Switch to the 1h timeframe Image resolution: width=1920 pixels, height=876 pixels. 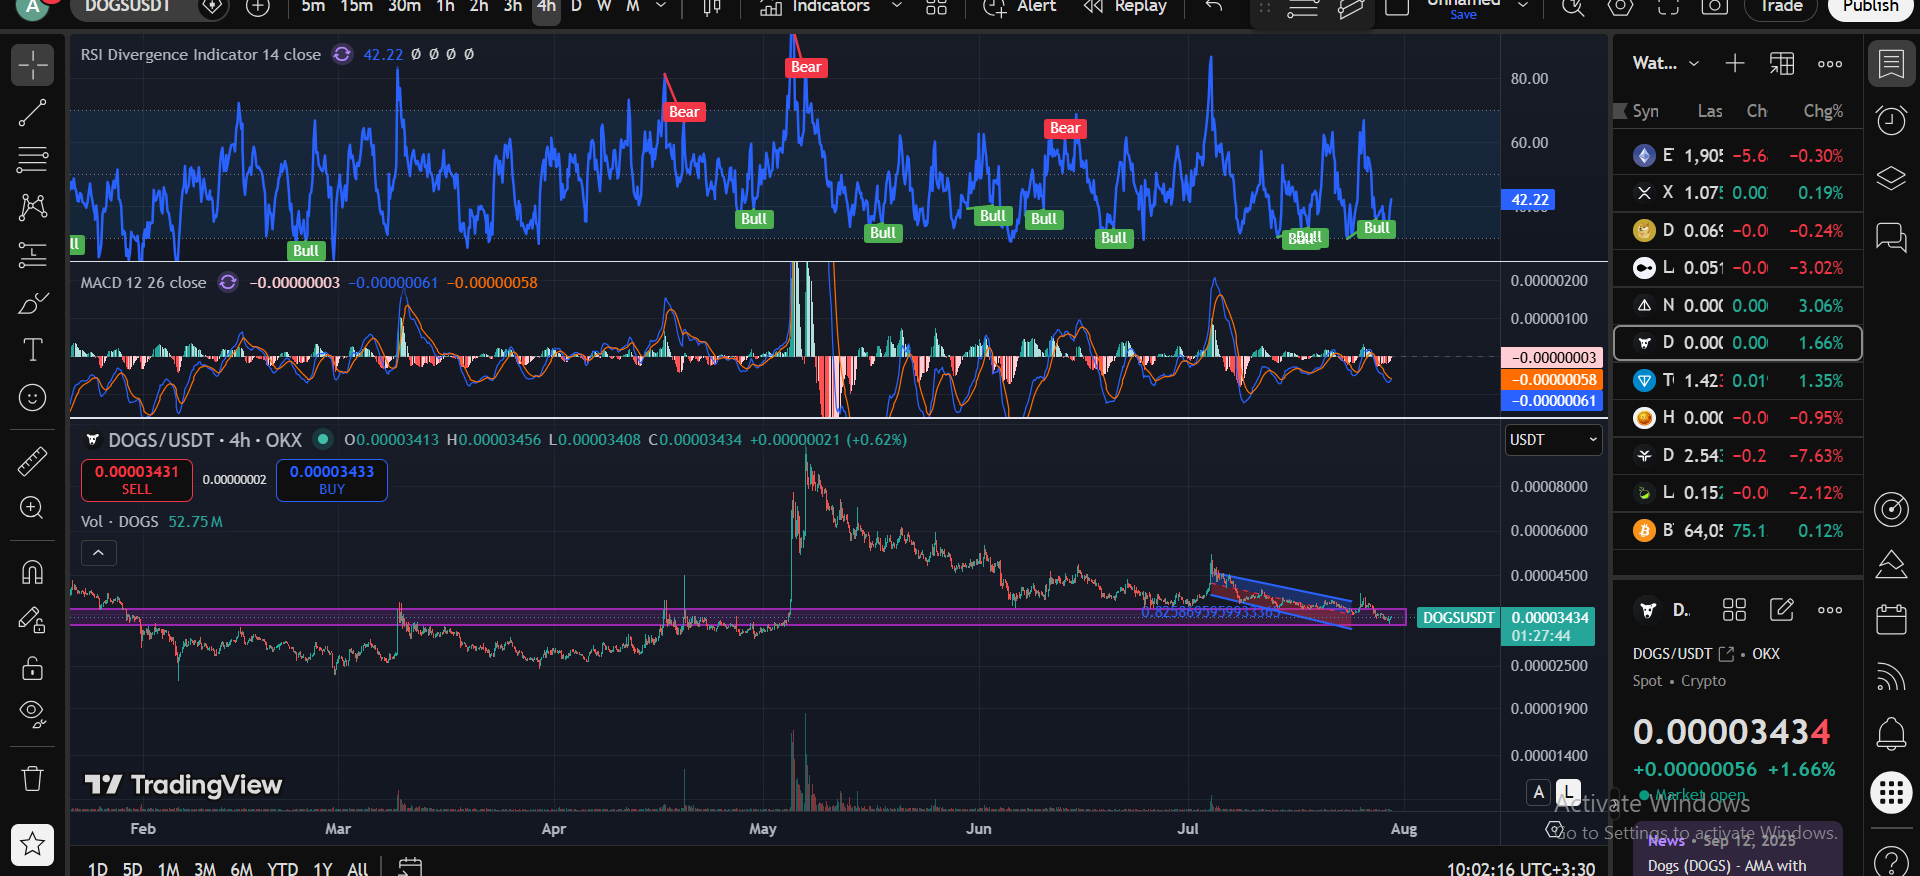pos(445,6)
